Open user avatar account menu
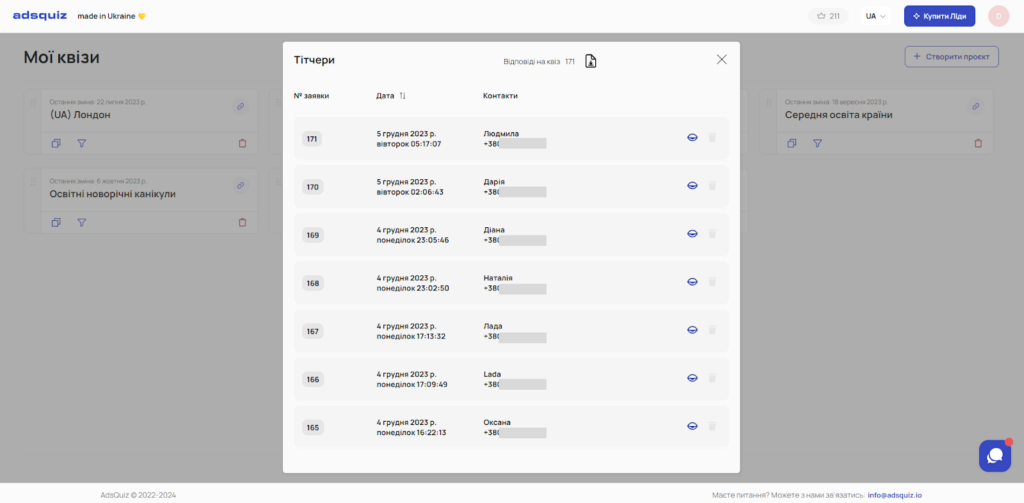Image resolution: width=1024 pixels, height=503 pixels. tap(998, 16)
